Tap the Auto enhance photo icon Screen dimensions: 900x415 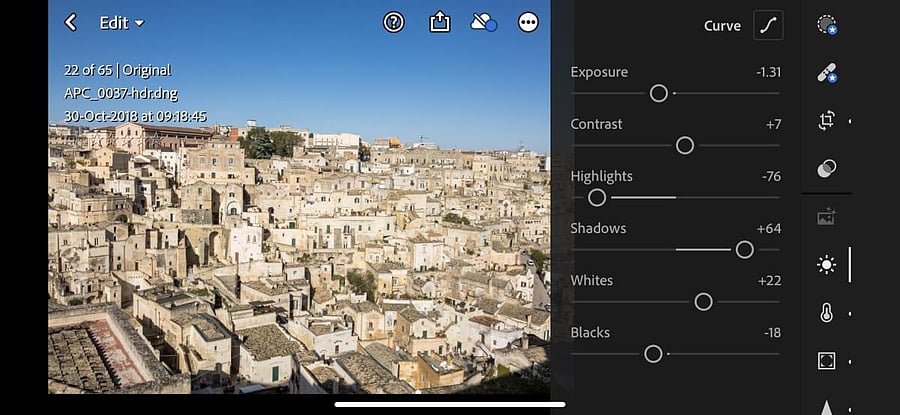827,217
